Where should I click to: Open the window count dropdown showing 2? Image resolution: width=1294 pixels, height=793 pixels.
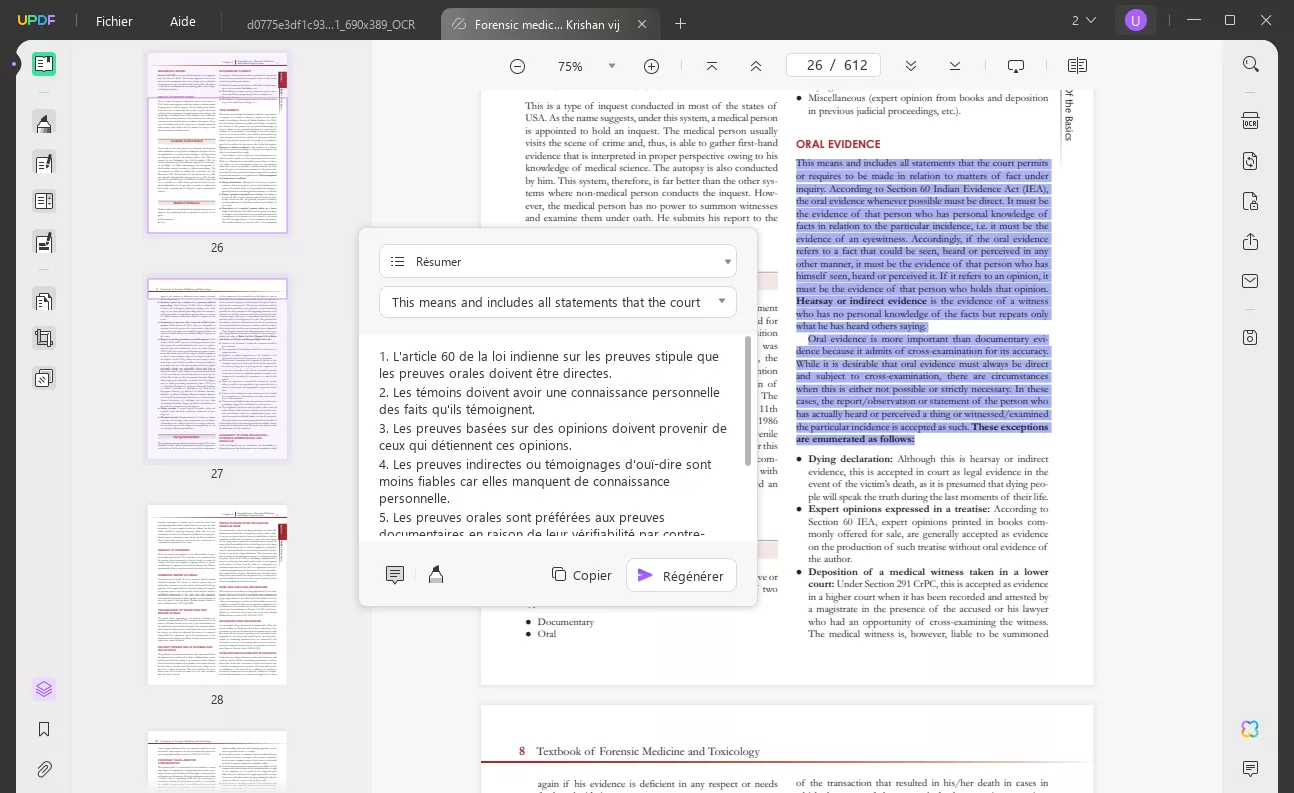(x=1084, y=20)
